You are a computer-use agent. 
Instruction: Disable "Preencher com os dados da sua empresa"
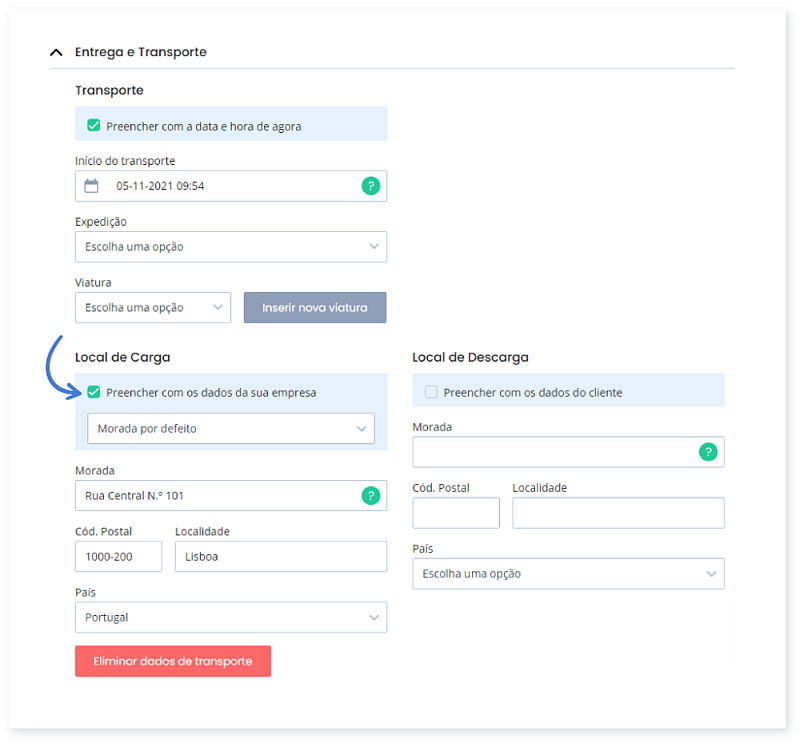93,392
